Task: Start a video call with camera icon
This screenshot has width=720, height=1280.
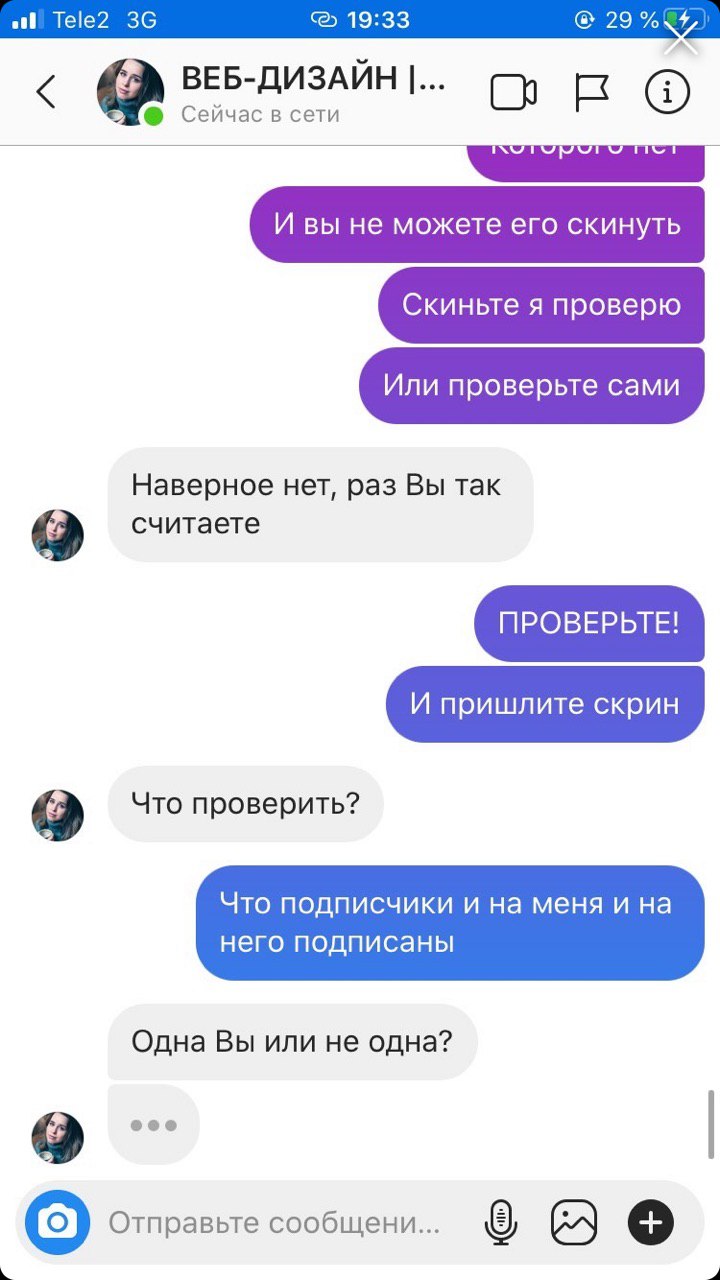Action: 513,93
